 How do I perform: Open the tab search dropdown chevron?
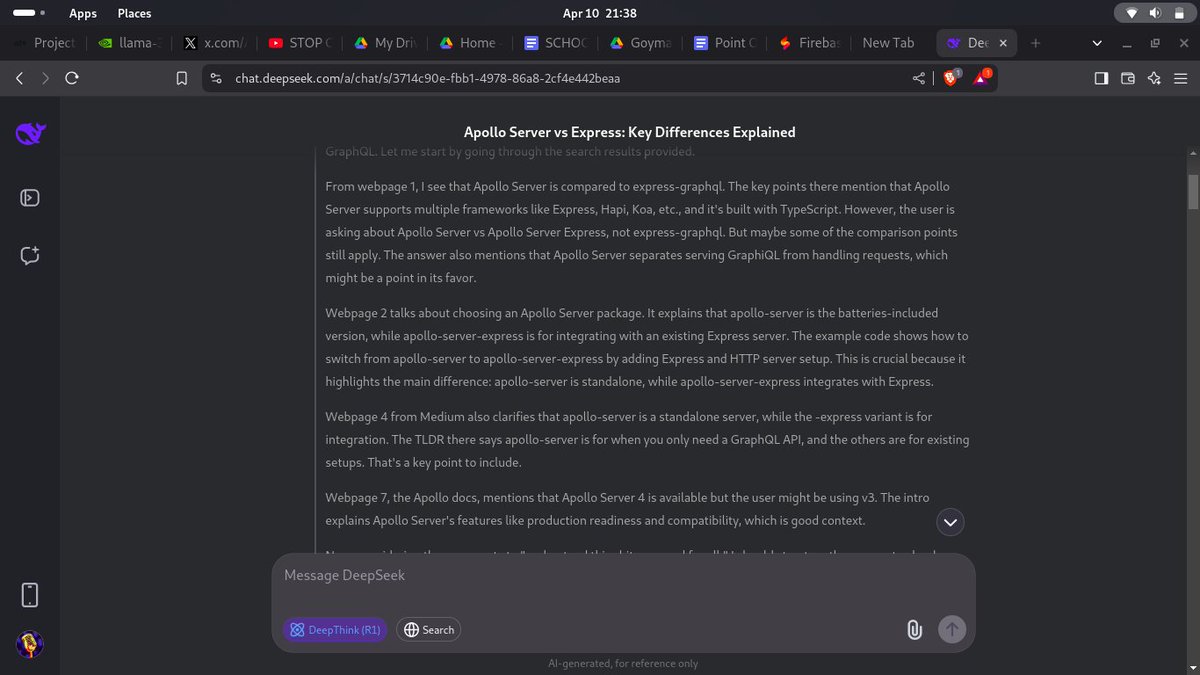tap(1098, 43)
